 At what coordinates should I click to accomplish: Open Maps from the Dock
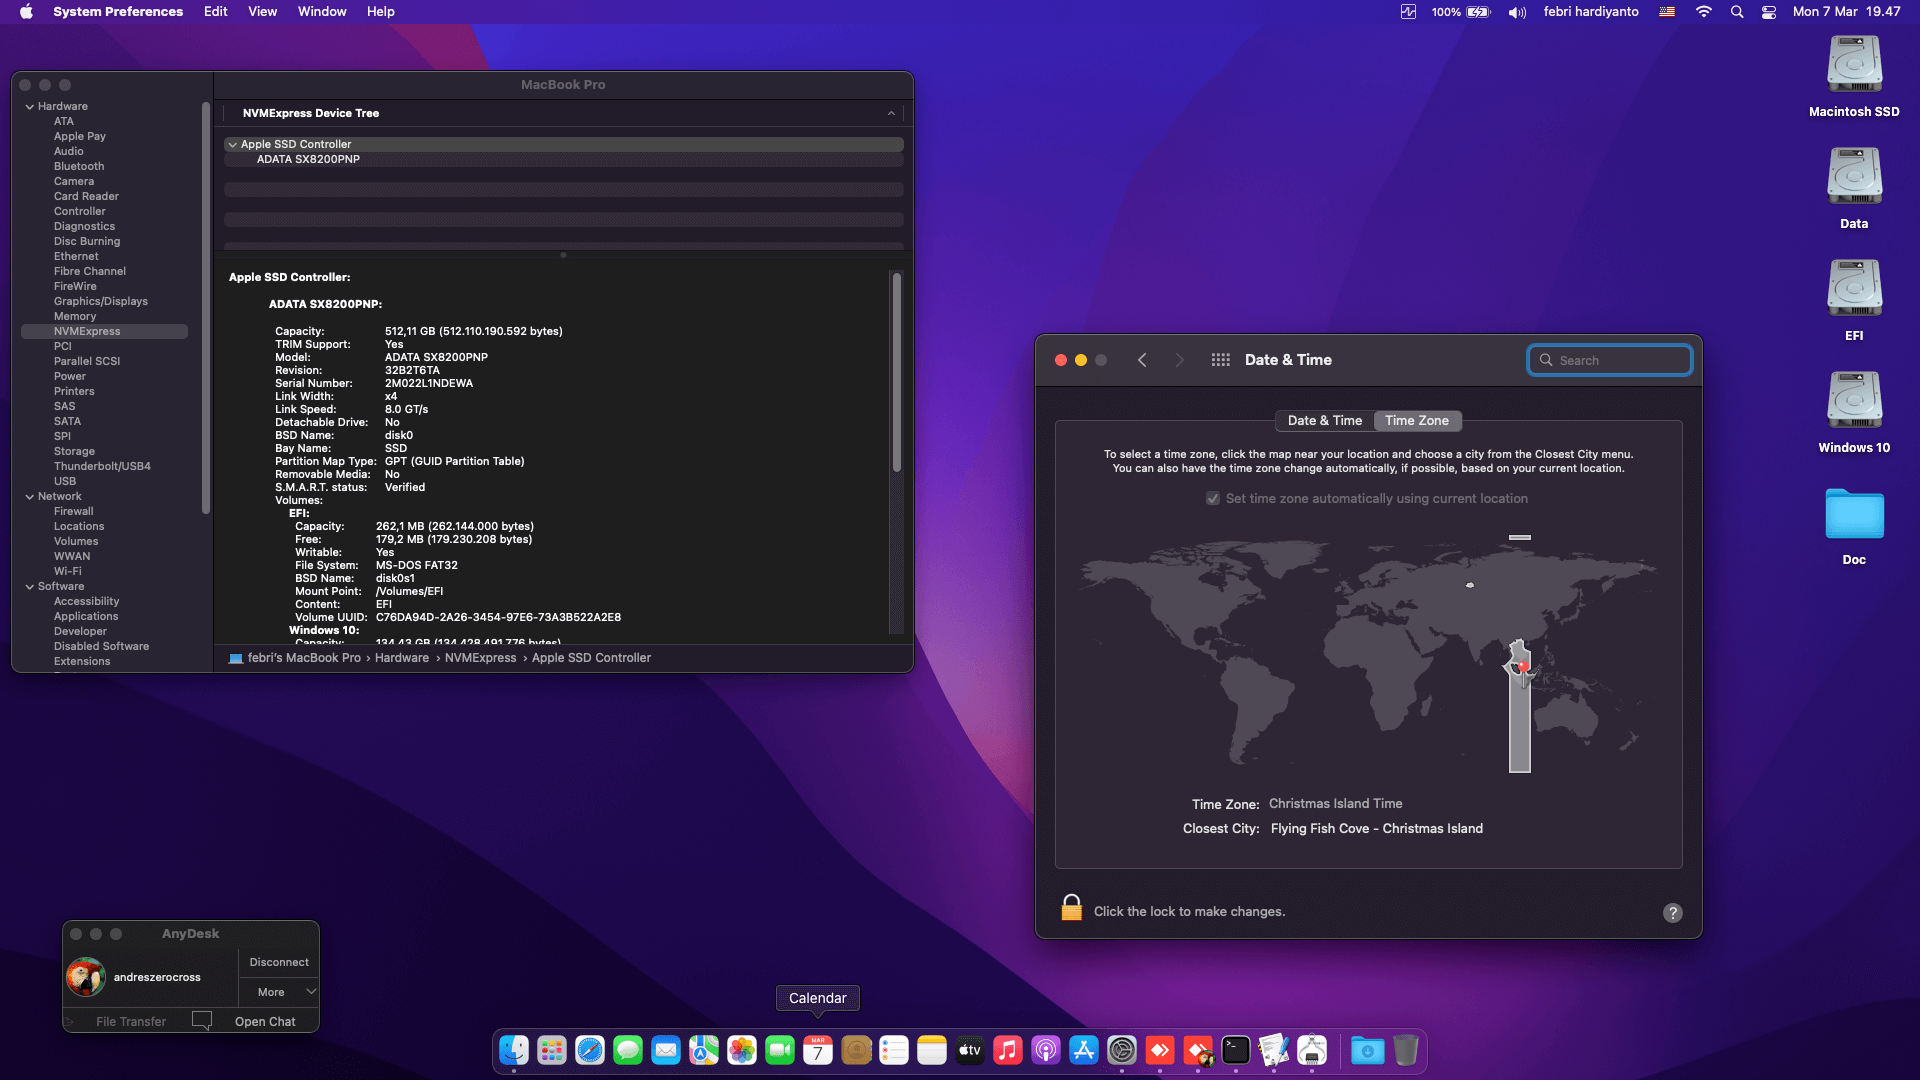click(704, 1050)
